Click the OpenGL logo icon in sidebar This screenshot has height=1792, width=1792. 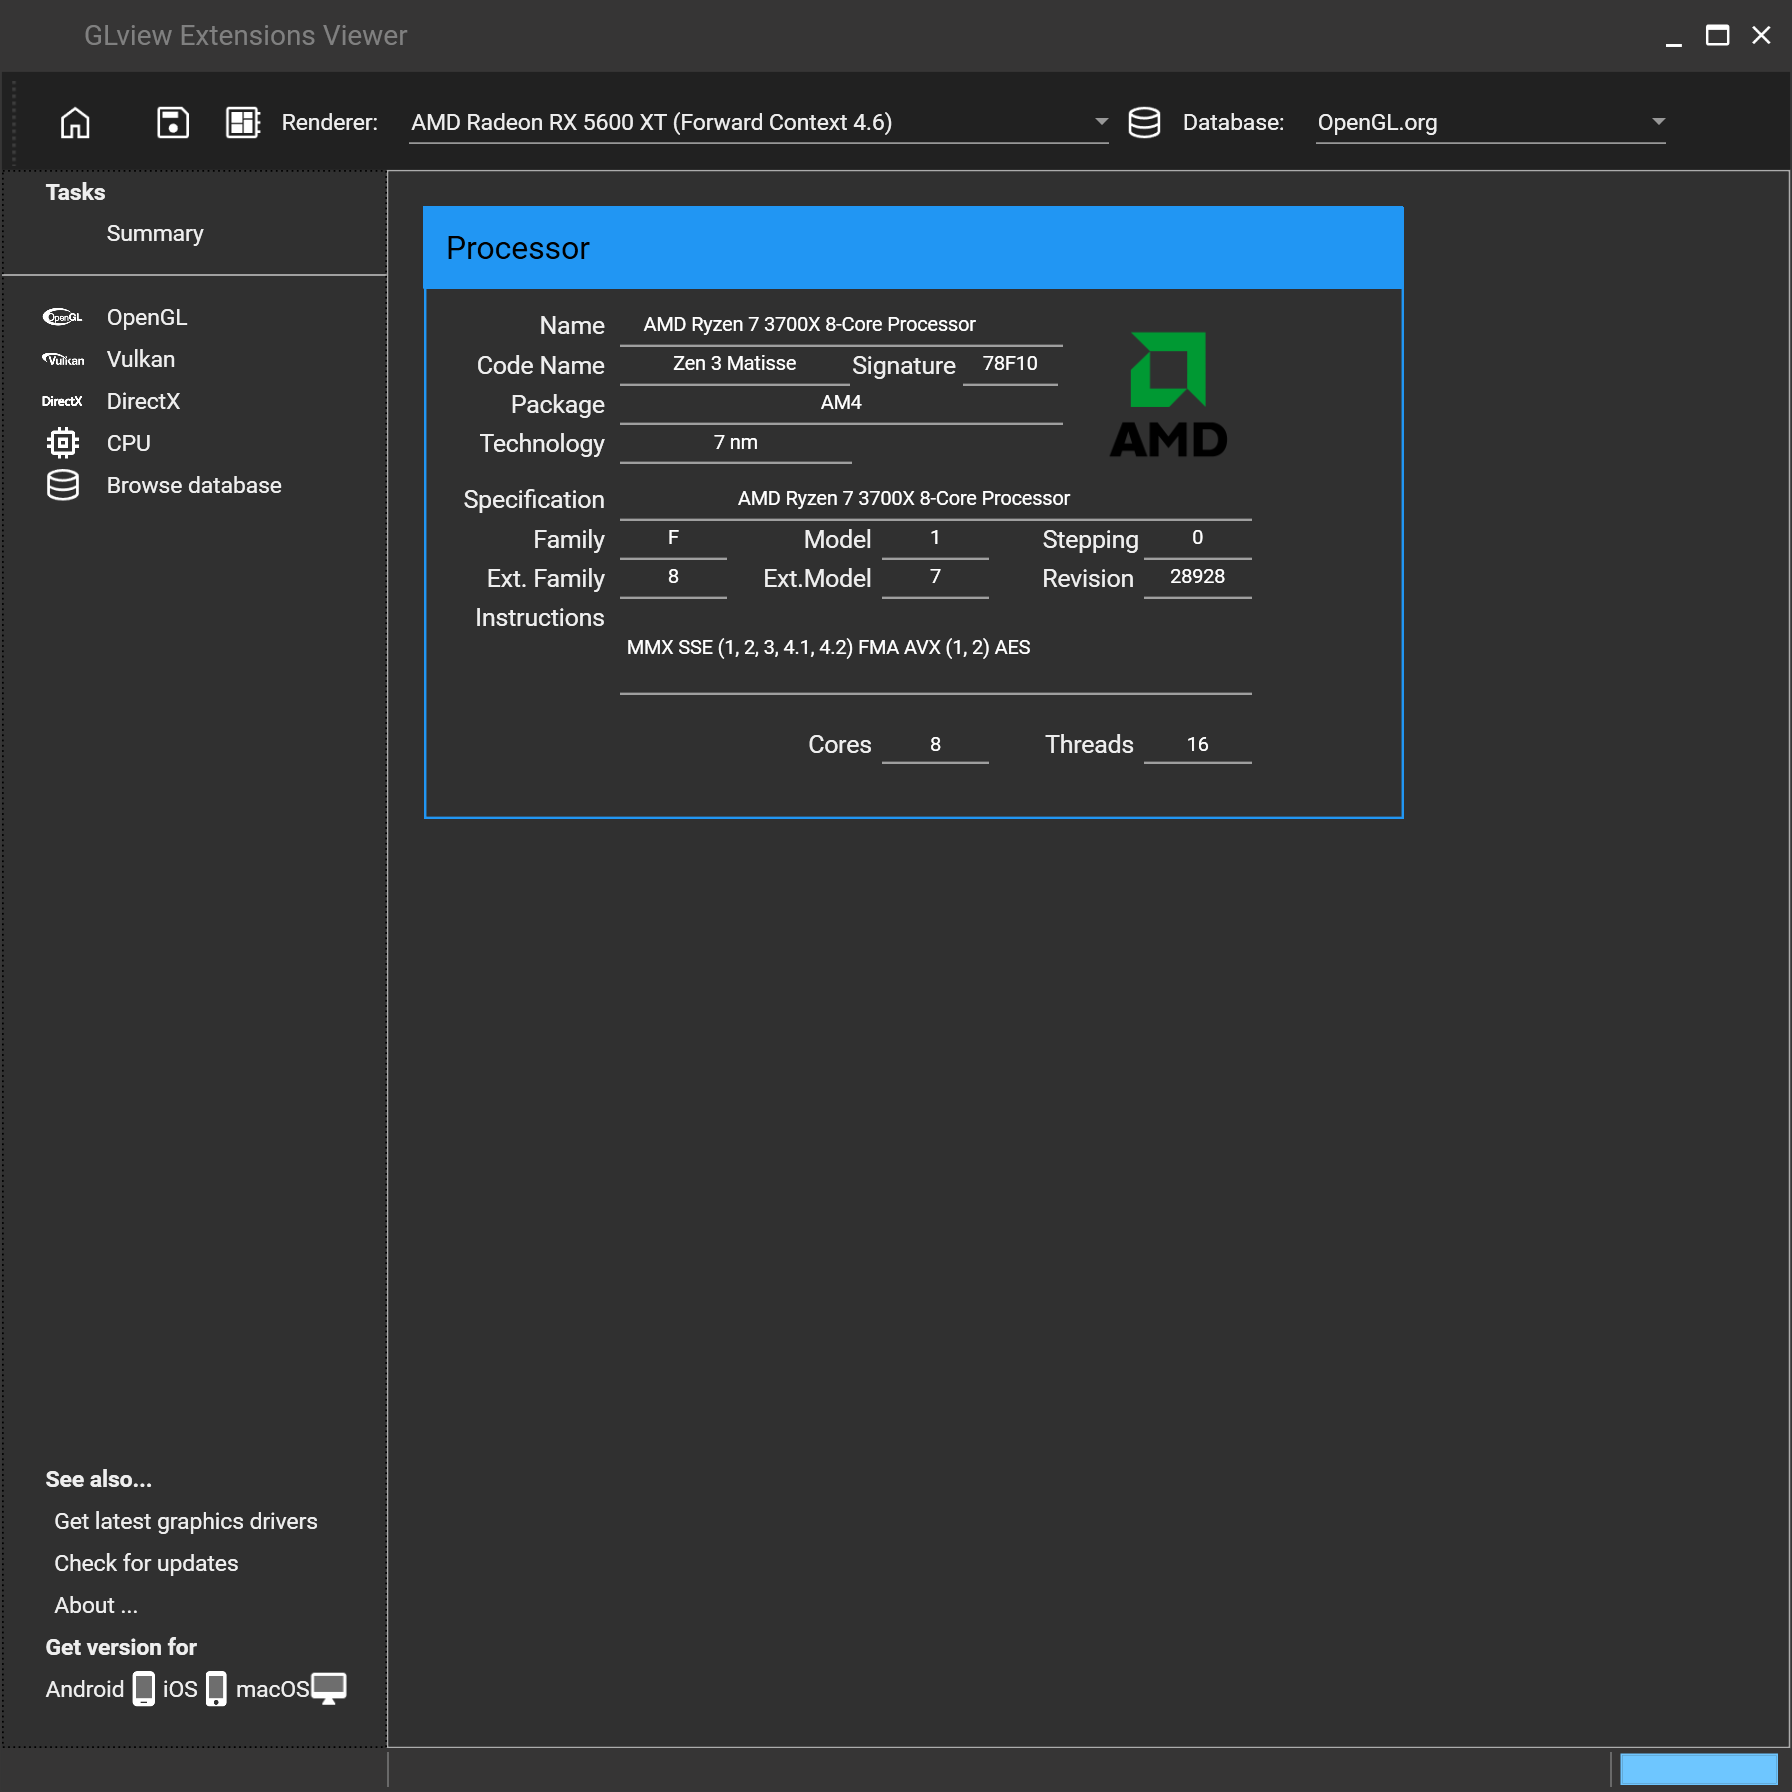(62, 317)
